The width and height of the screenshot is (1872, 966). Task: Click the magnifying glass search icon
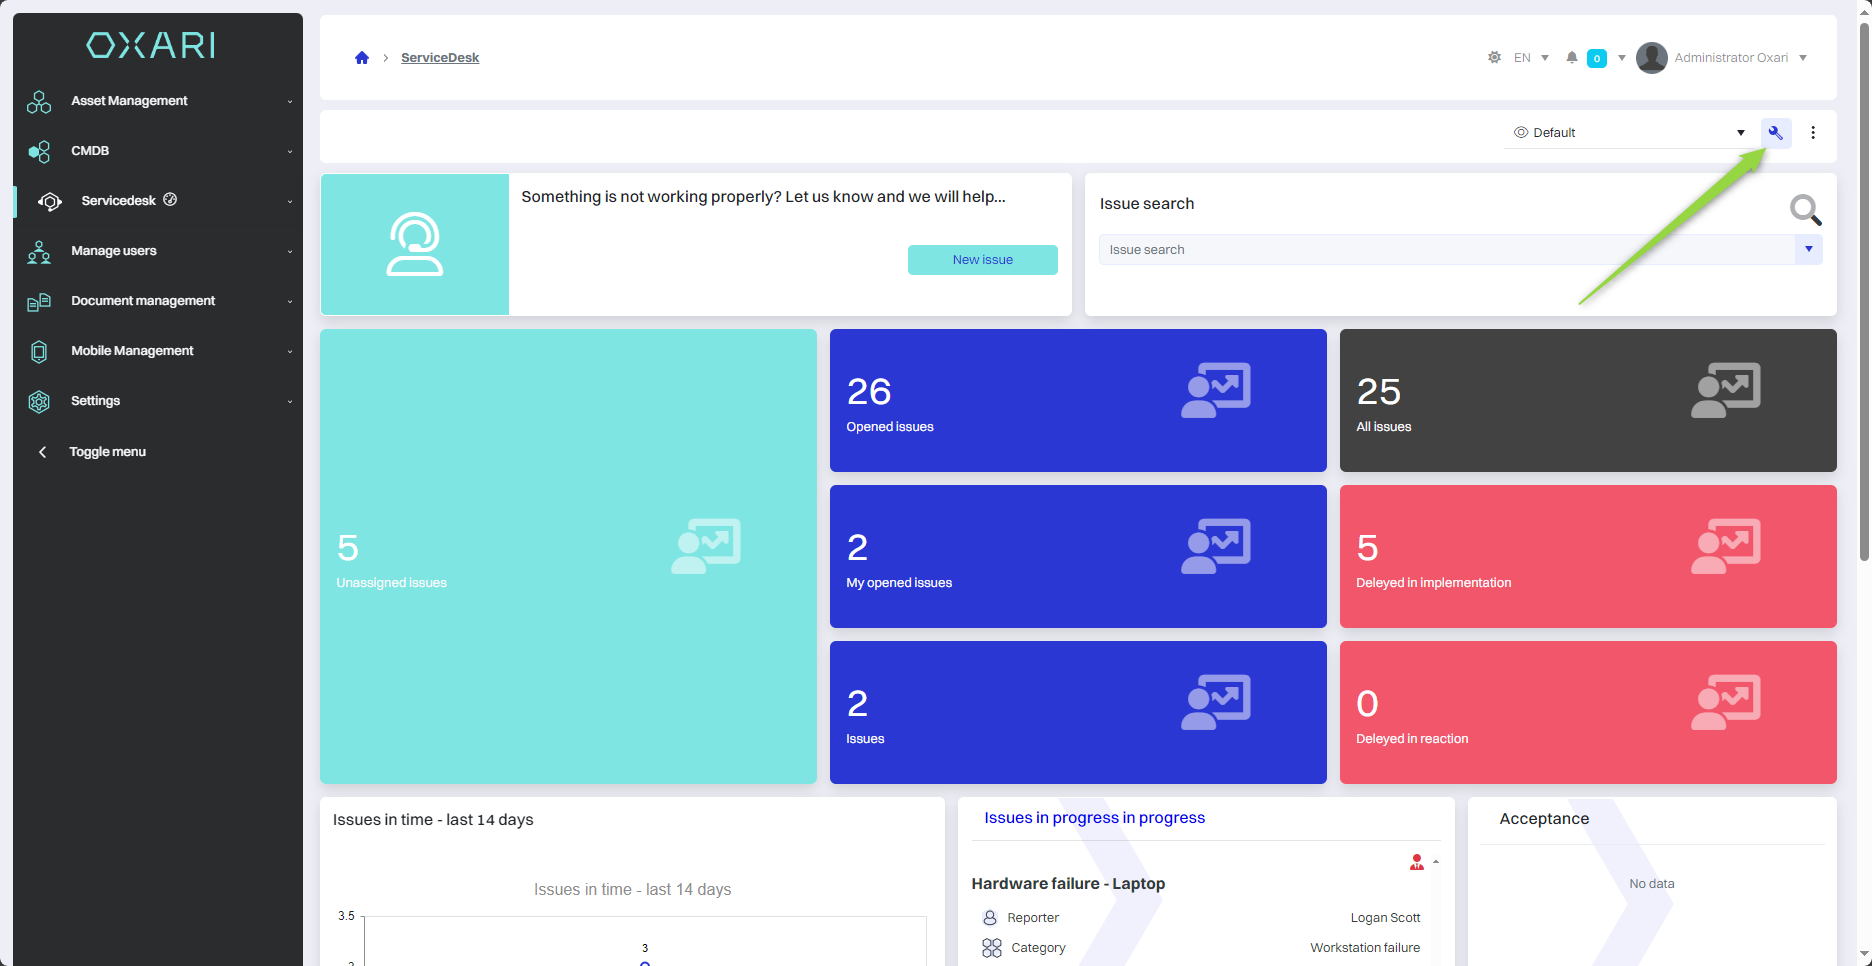(1805, 210)
